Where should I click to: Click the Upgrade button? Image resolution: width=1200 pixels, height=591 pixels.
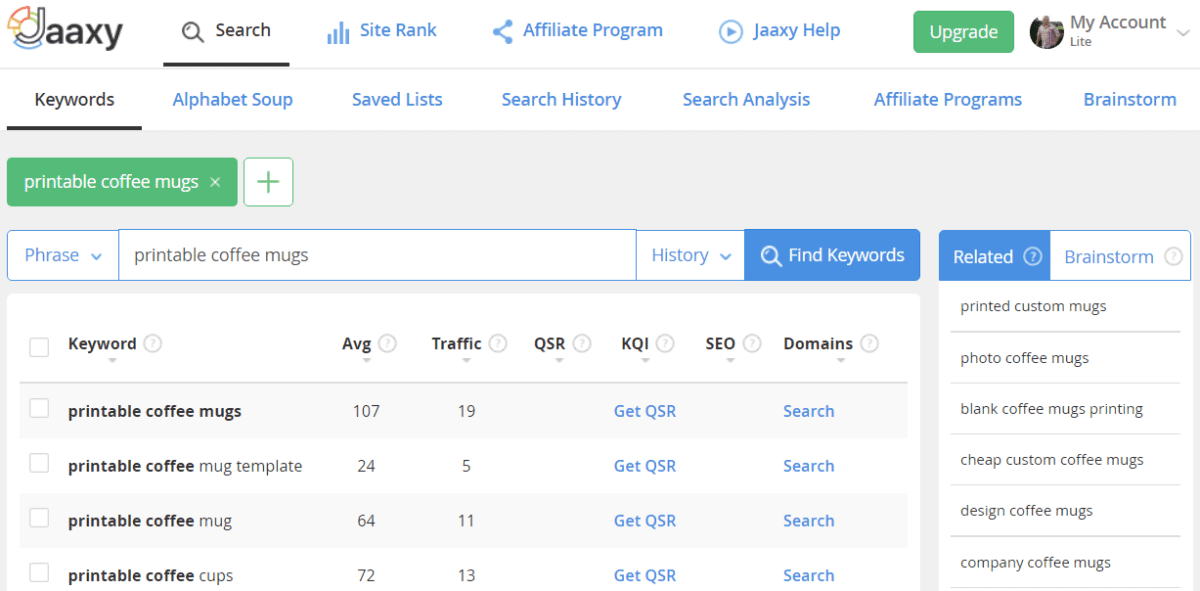click(x=963, y=32)
